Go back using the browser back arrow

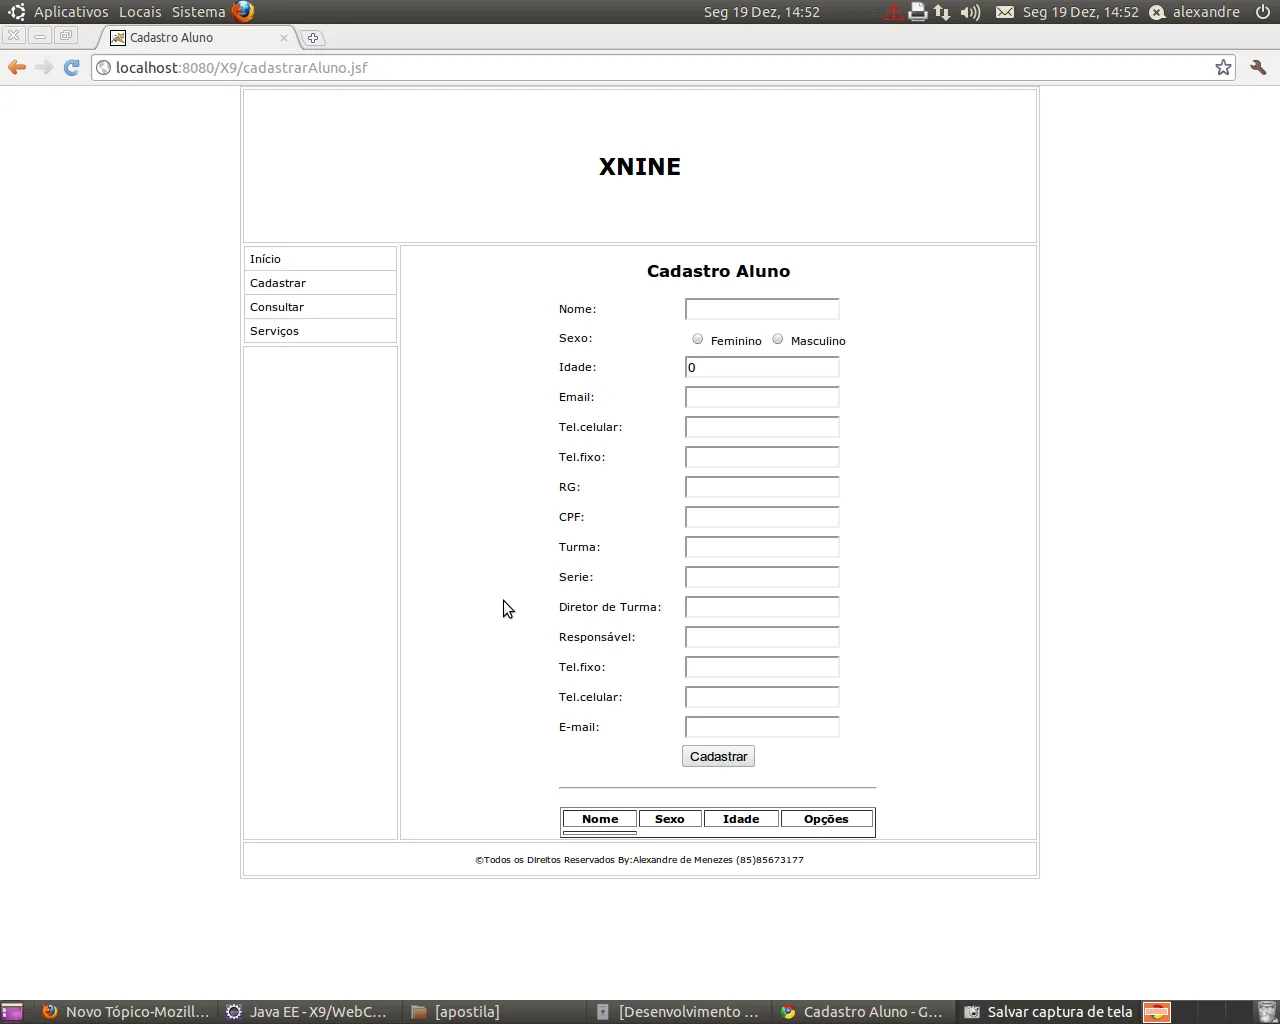[x=17, y=67]
